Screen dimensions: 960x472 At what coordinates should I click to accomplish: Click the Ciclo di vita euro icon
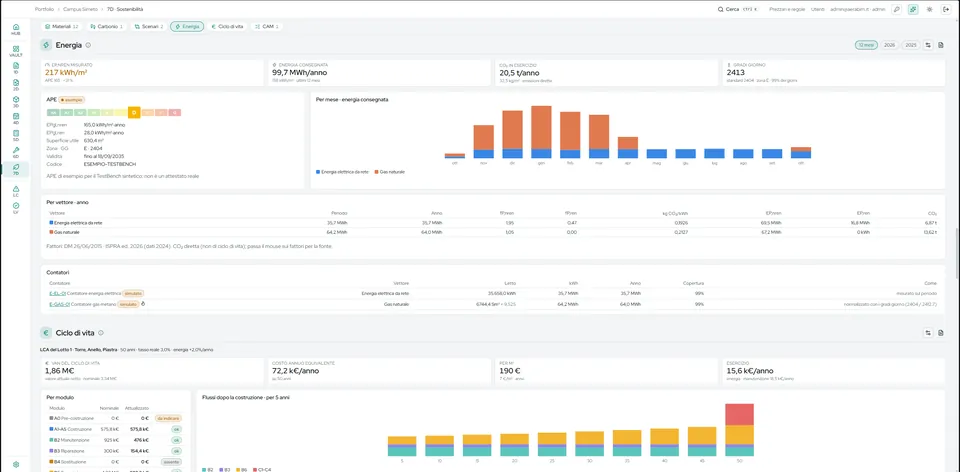coord(46,332)
